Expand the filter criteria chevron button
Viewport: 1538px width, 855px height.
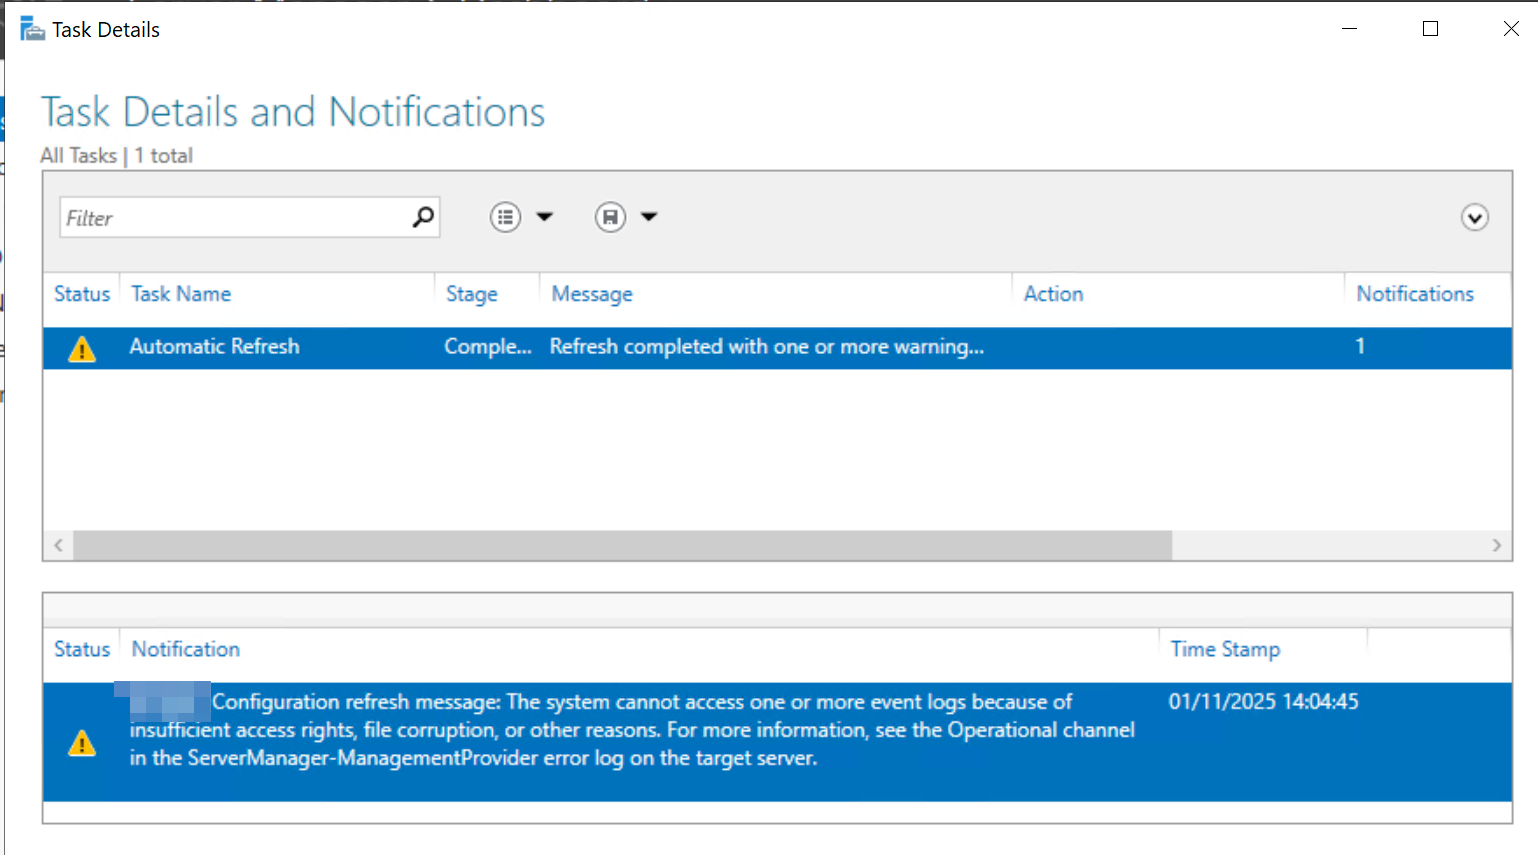tap(1474, 217)
